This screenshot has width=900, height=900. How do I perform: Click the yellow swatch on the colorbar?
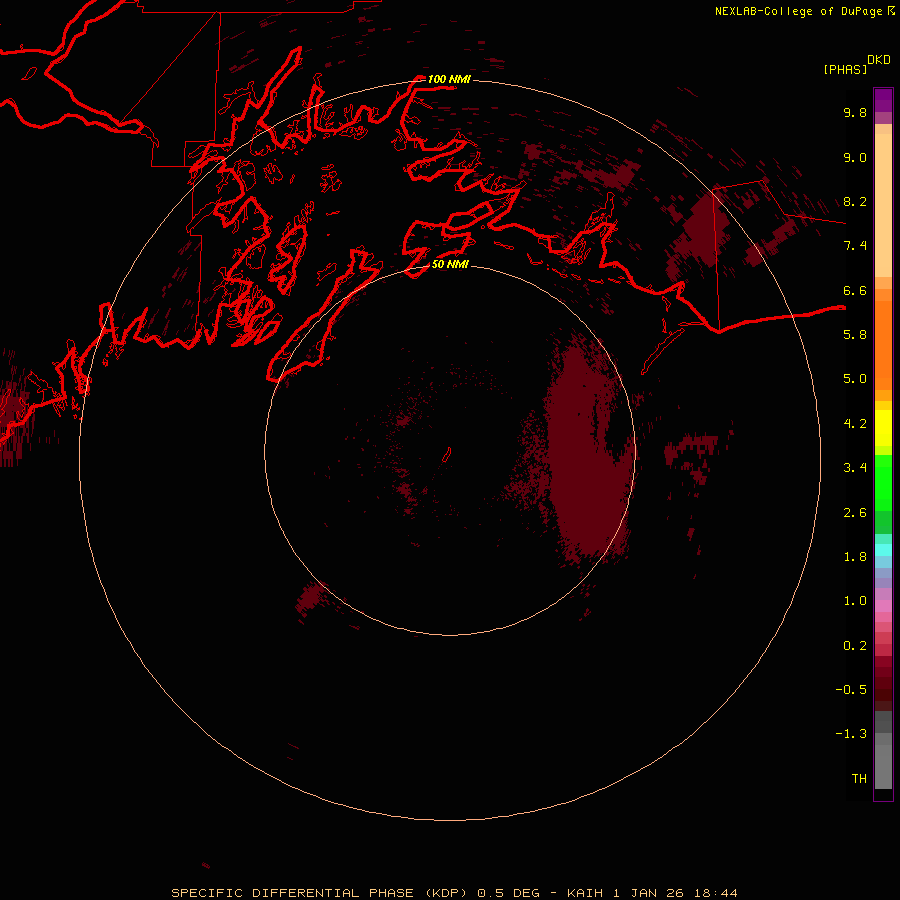click(x=883, y=428)
